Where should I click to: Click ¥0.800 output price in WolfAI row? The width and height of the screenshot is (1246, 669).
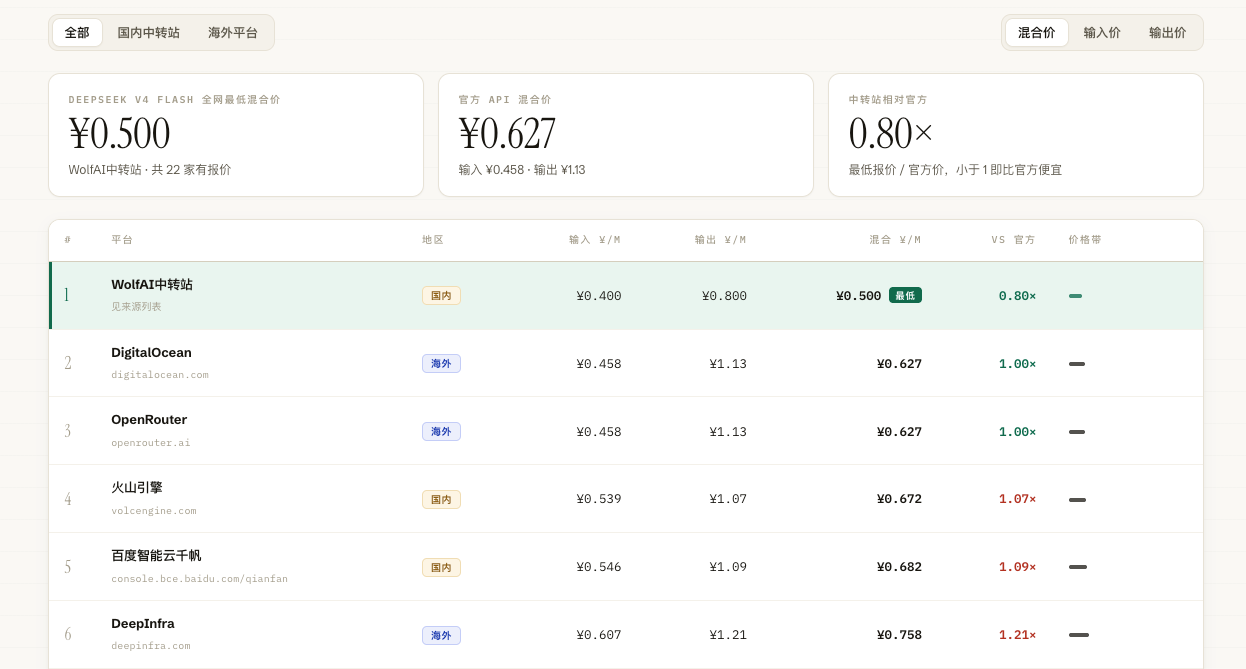(724, 296)
